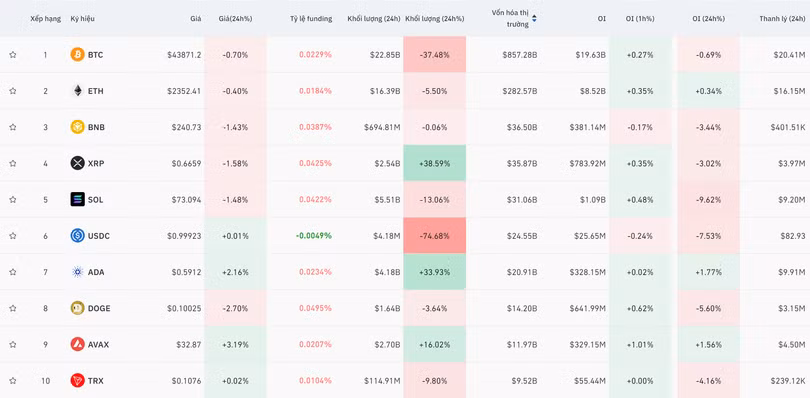Open the BNB symbol link

[x=96, y=127]
